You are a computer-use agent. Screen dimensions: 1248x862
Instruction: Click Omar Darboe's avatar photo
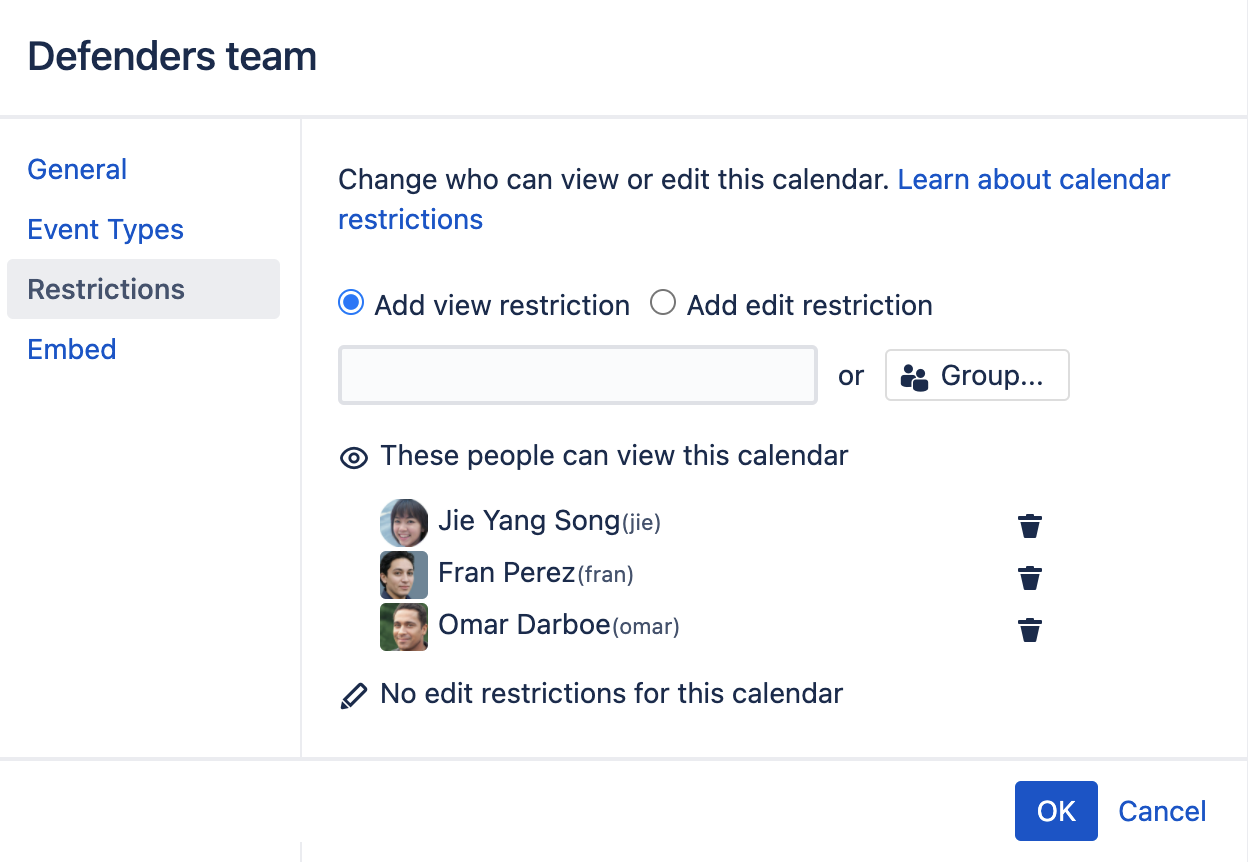[404, 627]
